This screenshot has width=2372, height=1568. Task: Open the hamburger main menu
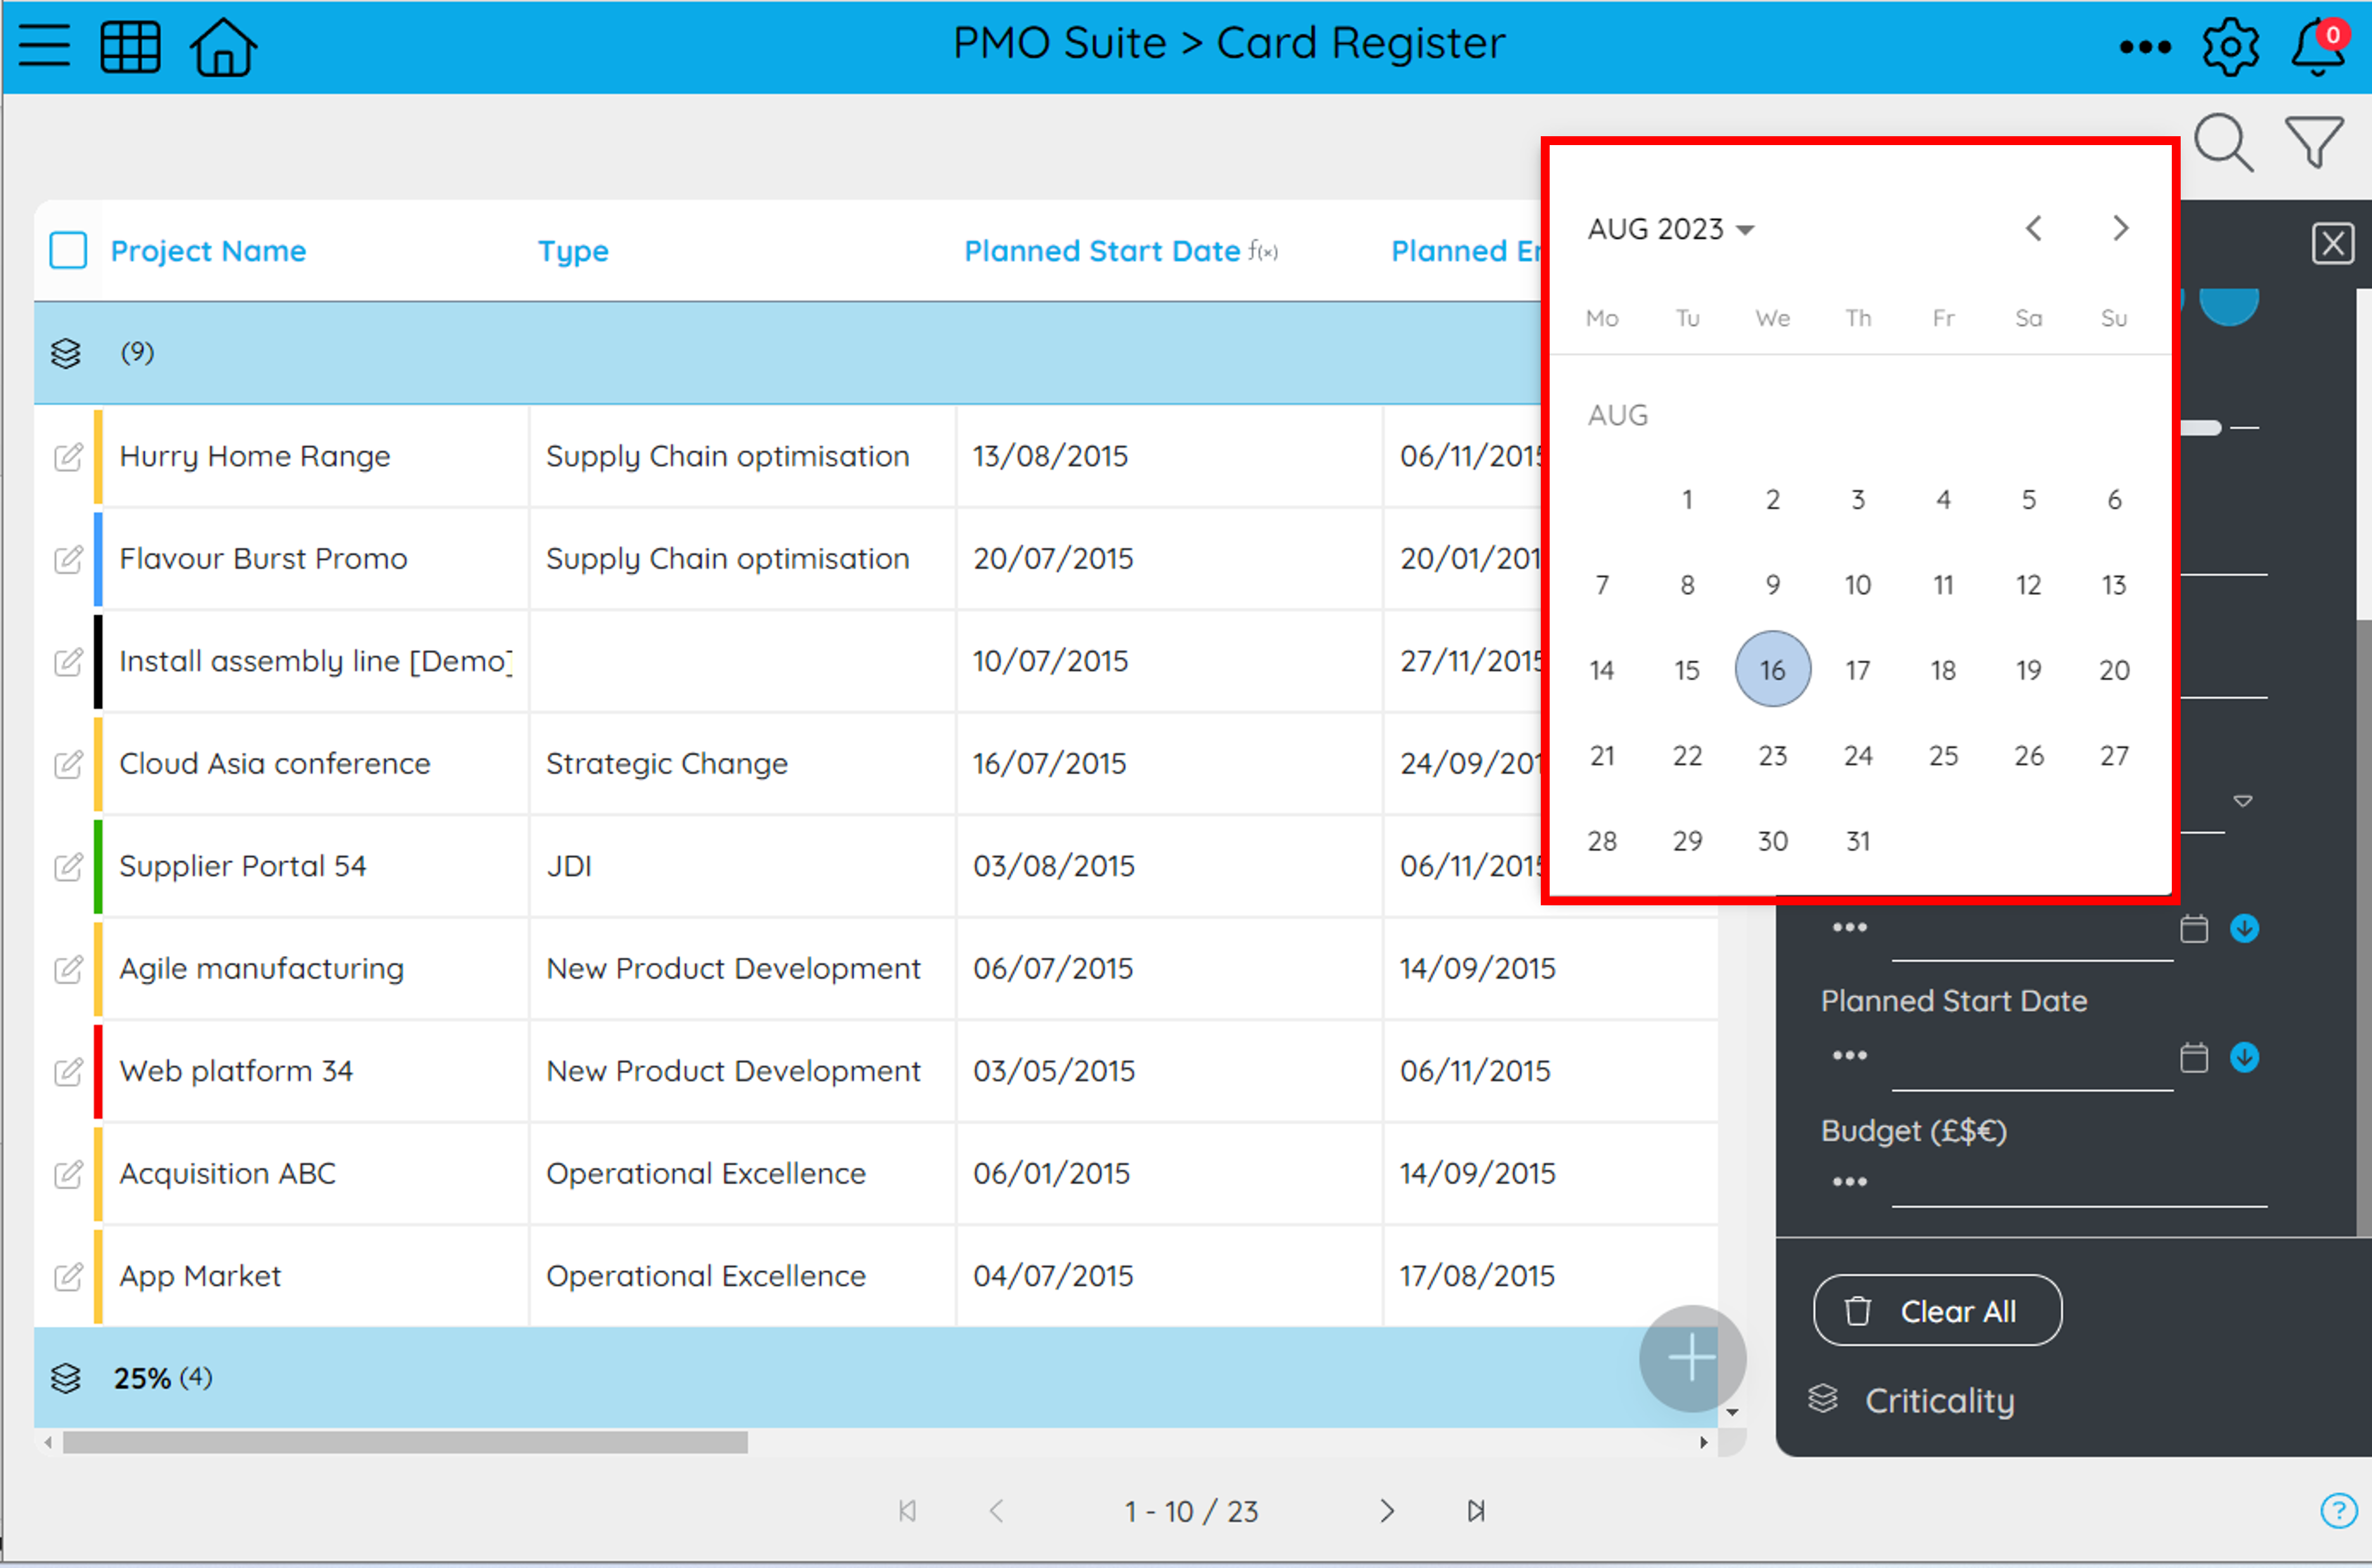pyautogui.click(x=44, y=46)
